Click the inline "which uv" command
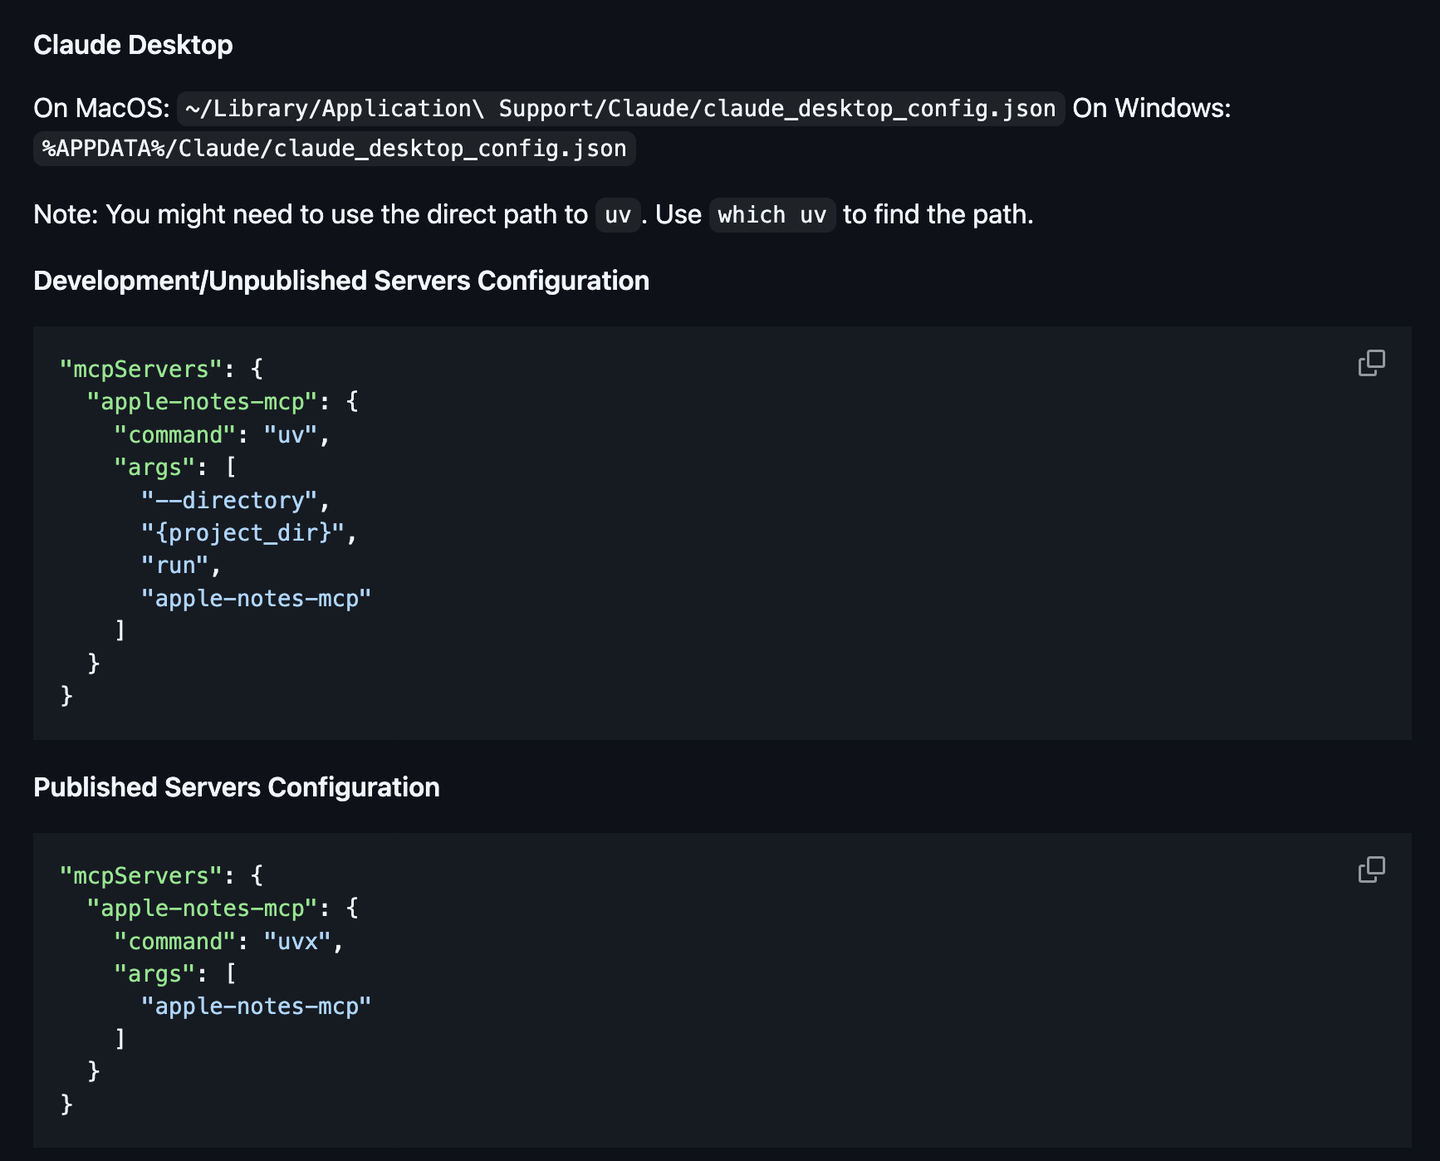Screen dimensions: 1440x1161 [771, 215]
